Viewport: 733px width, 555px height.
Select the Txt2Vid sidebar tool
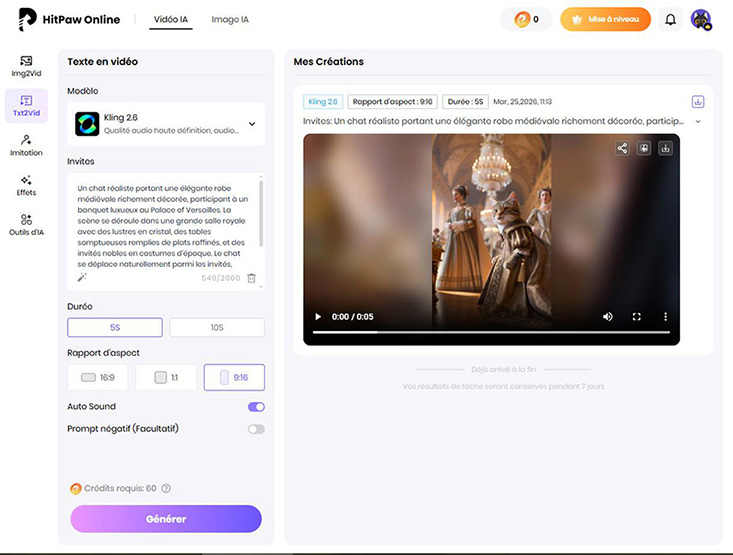[26, 106]
